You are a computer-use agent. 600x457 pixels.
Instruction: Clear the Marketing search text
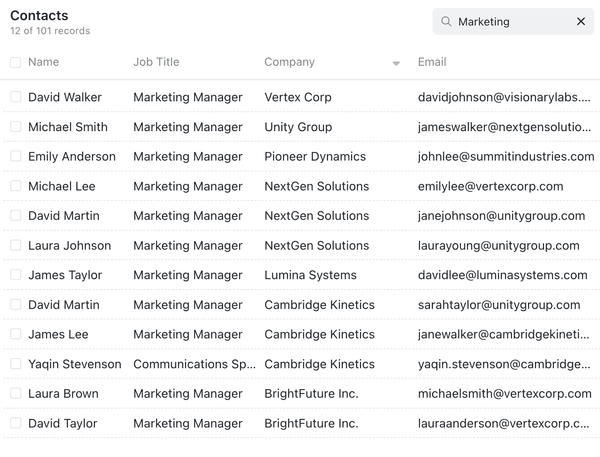click(x=580, y=21)
